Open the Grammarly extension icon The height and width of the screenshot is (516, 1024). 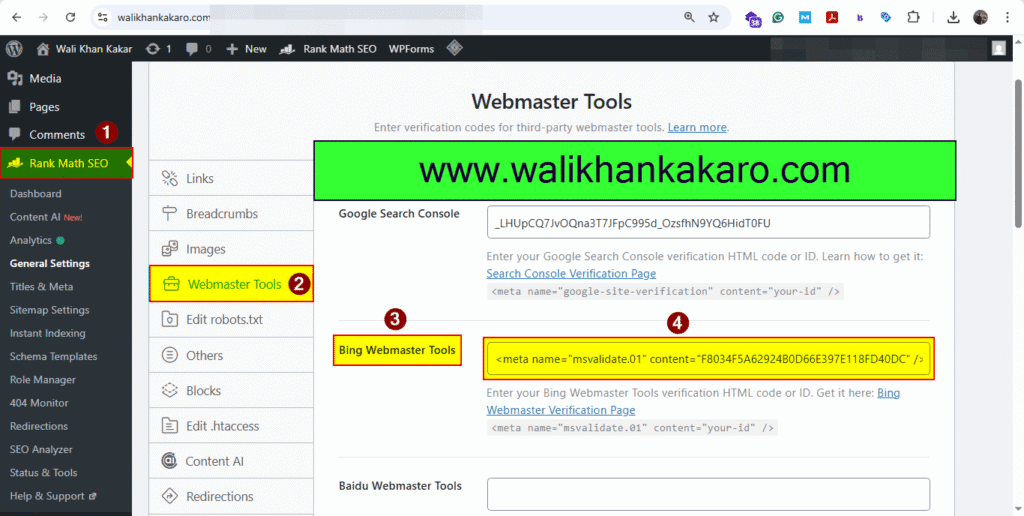[x=778, y=18]
